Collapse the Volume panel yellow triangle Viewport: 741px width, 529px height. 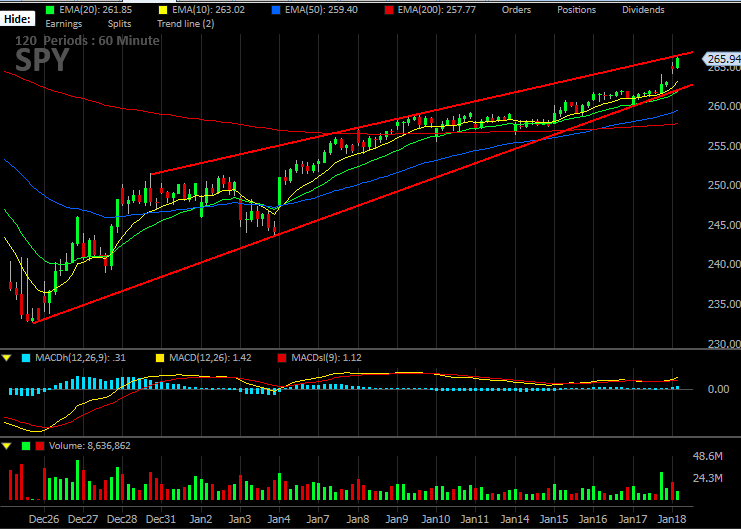tap(7, 446)
